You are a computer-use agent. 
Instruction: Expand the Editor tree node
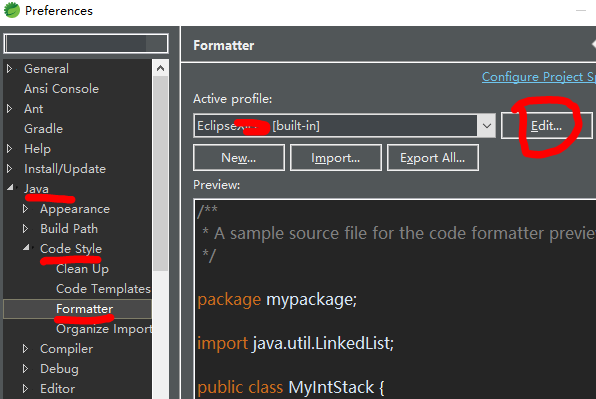point(25,388)
